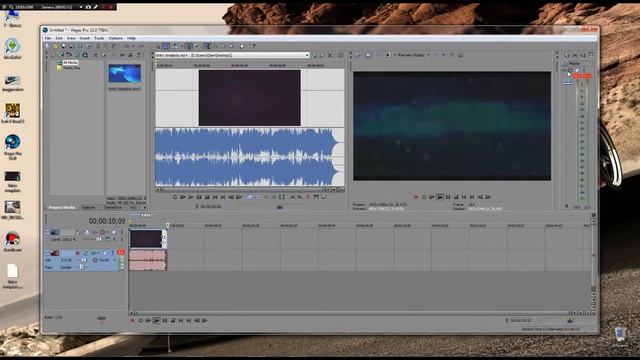
Task: Open the Insert menu
Action: coord(84,38)
